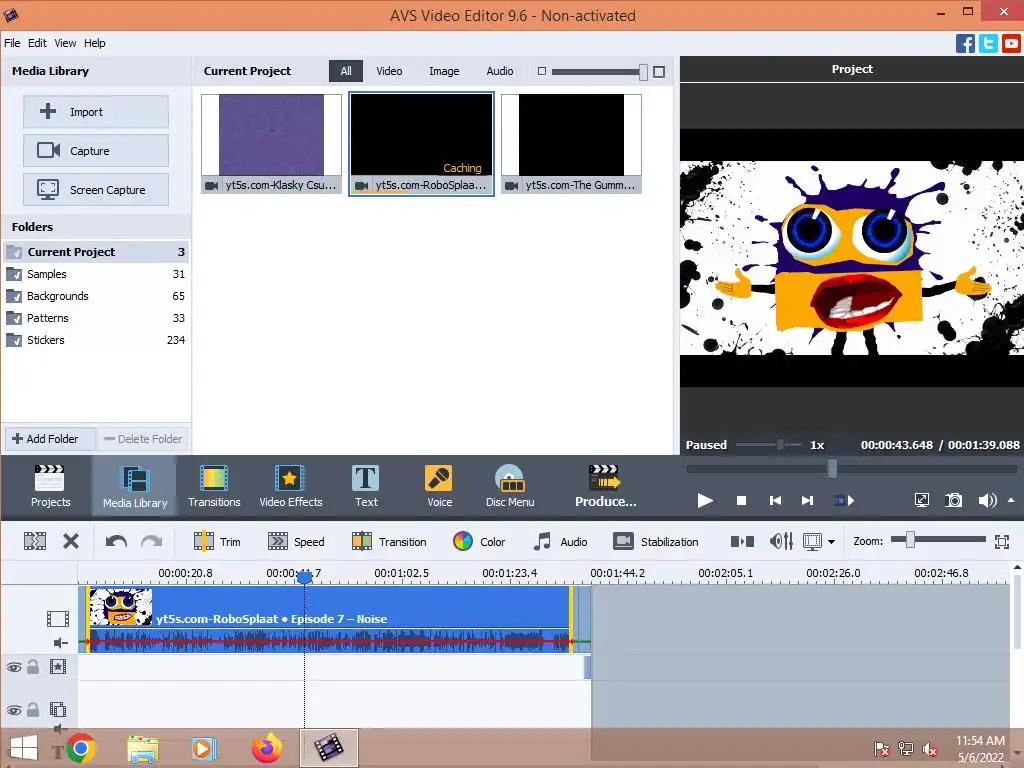Select the Image filter tab
The image size is (1024, 768).
(444, 71)
